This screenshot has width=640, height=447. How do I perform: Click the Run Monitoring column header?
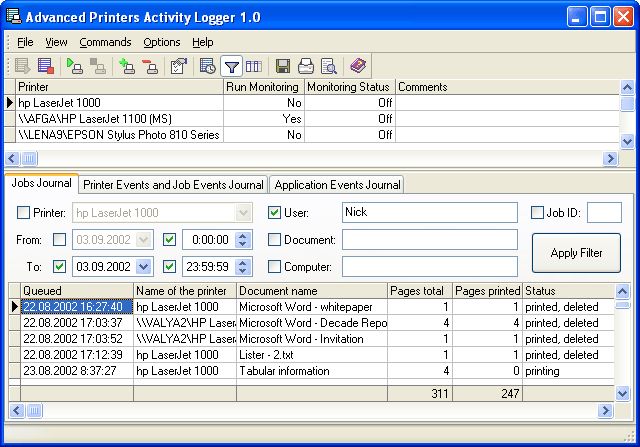click(264, 87)
